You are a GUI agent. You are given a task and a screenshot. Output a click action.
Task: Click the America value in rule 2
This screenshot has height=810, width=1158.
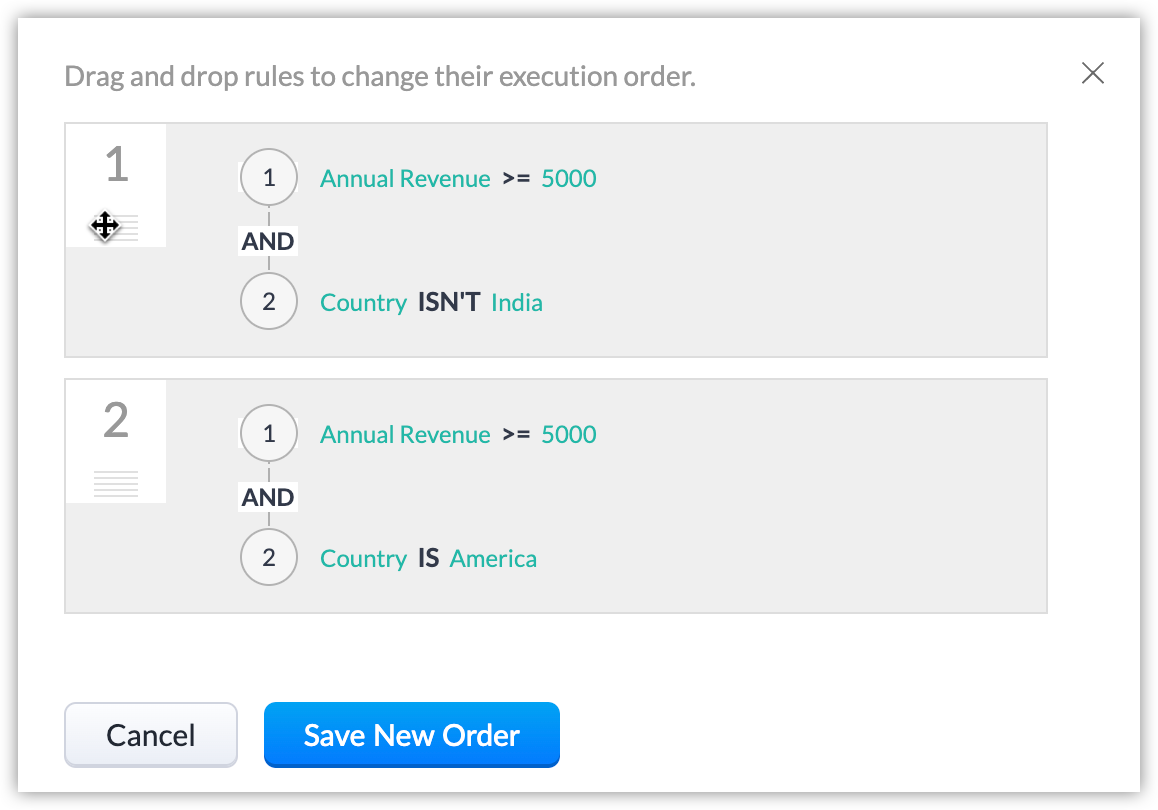click(x=493, y=559)
